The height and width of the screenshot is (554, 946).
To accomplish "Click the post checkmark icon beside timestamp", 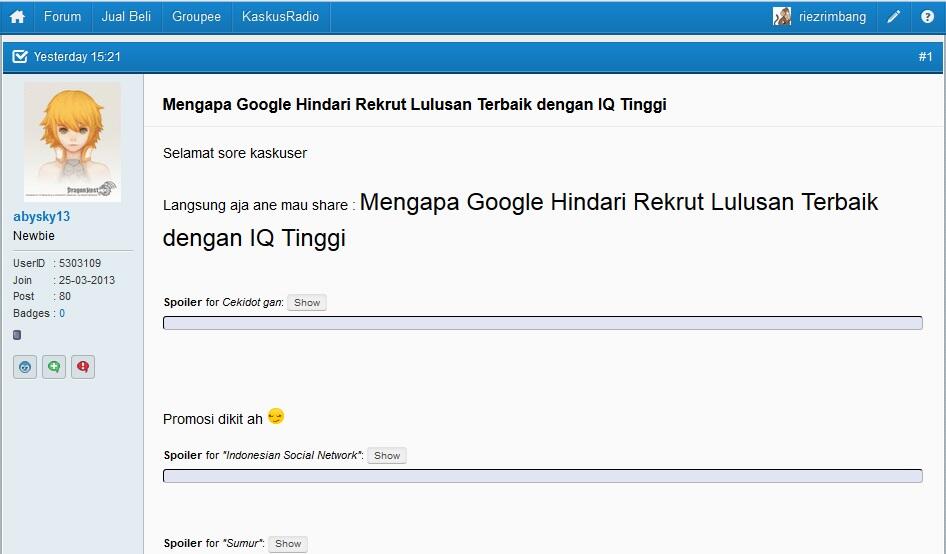I will tap(20, 56).
